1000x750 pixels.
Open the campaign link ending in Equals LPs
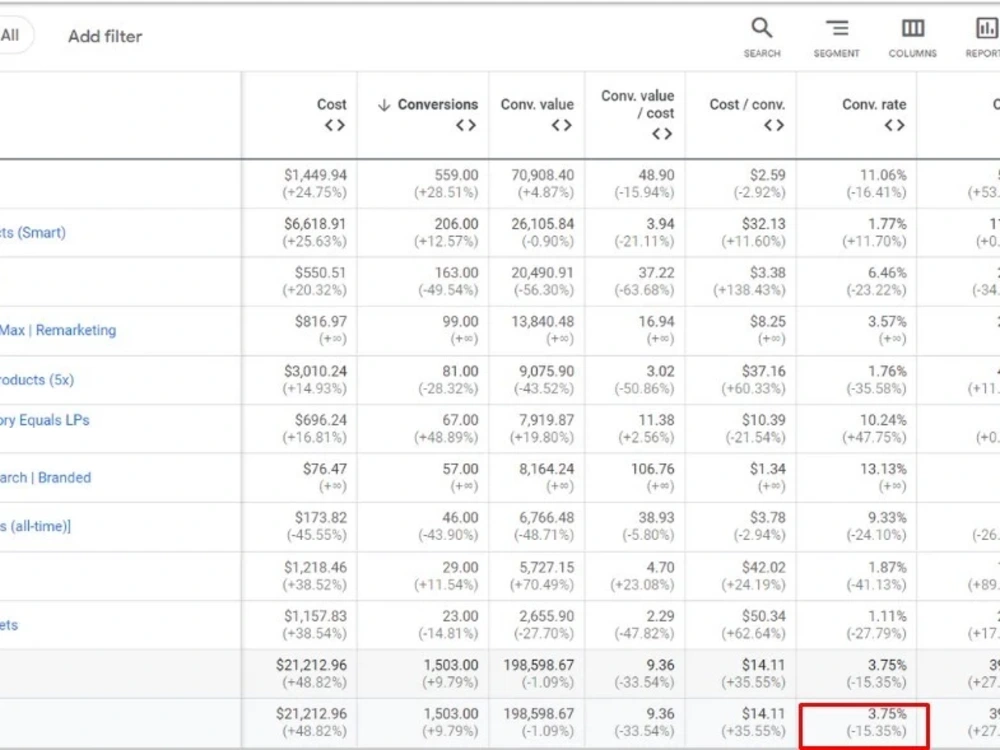(x=45, y=421)
